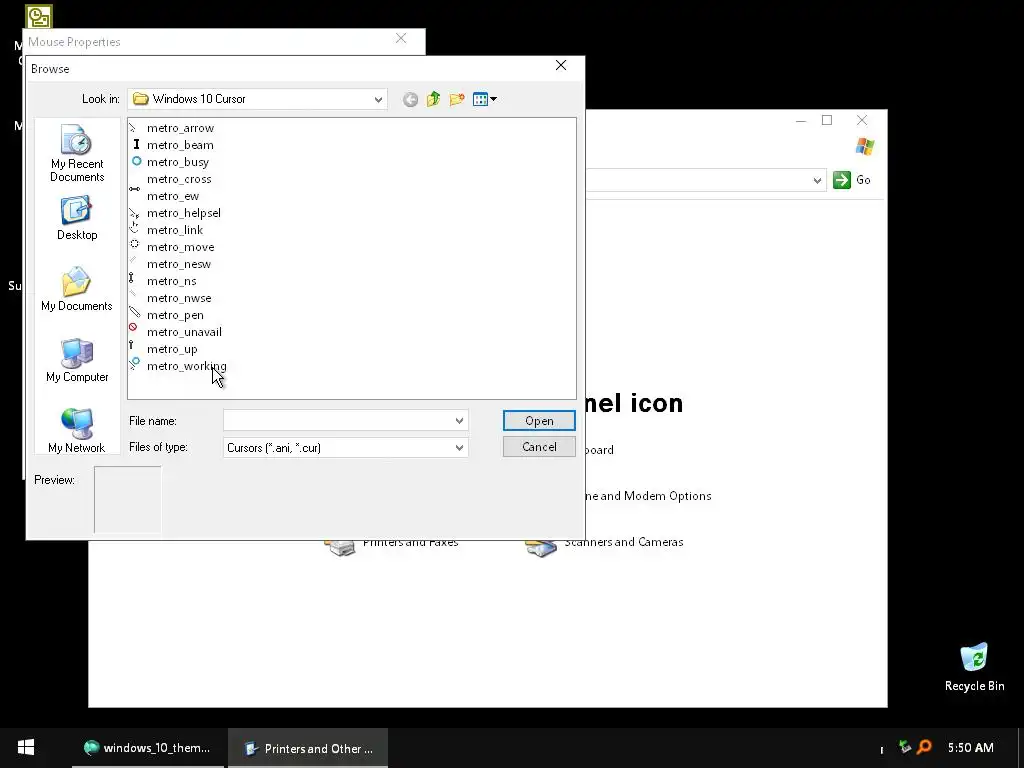
Task: Open Desktop in places bar
Action: [x=77, y=219]
